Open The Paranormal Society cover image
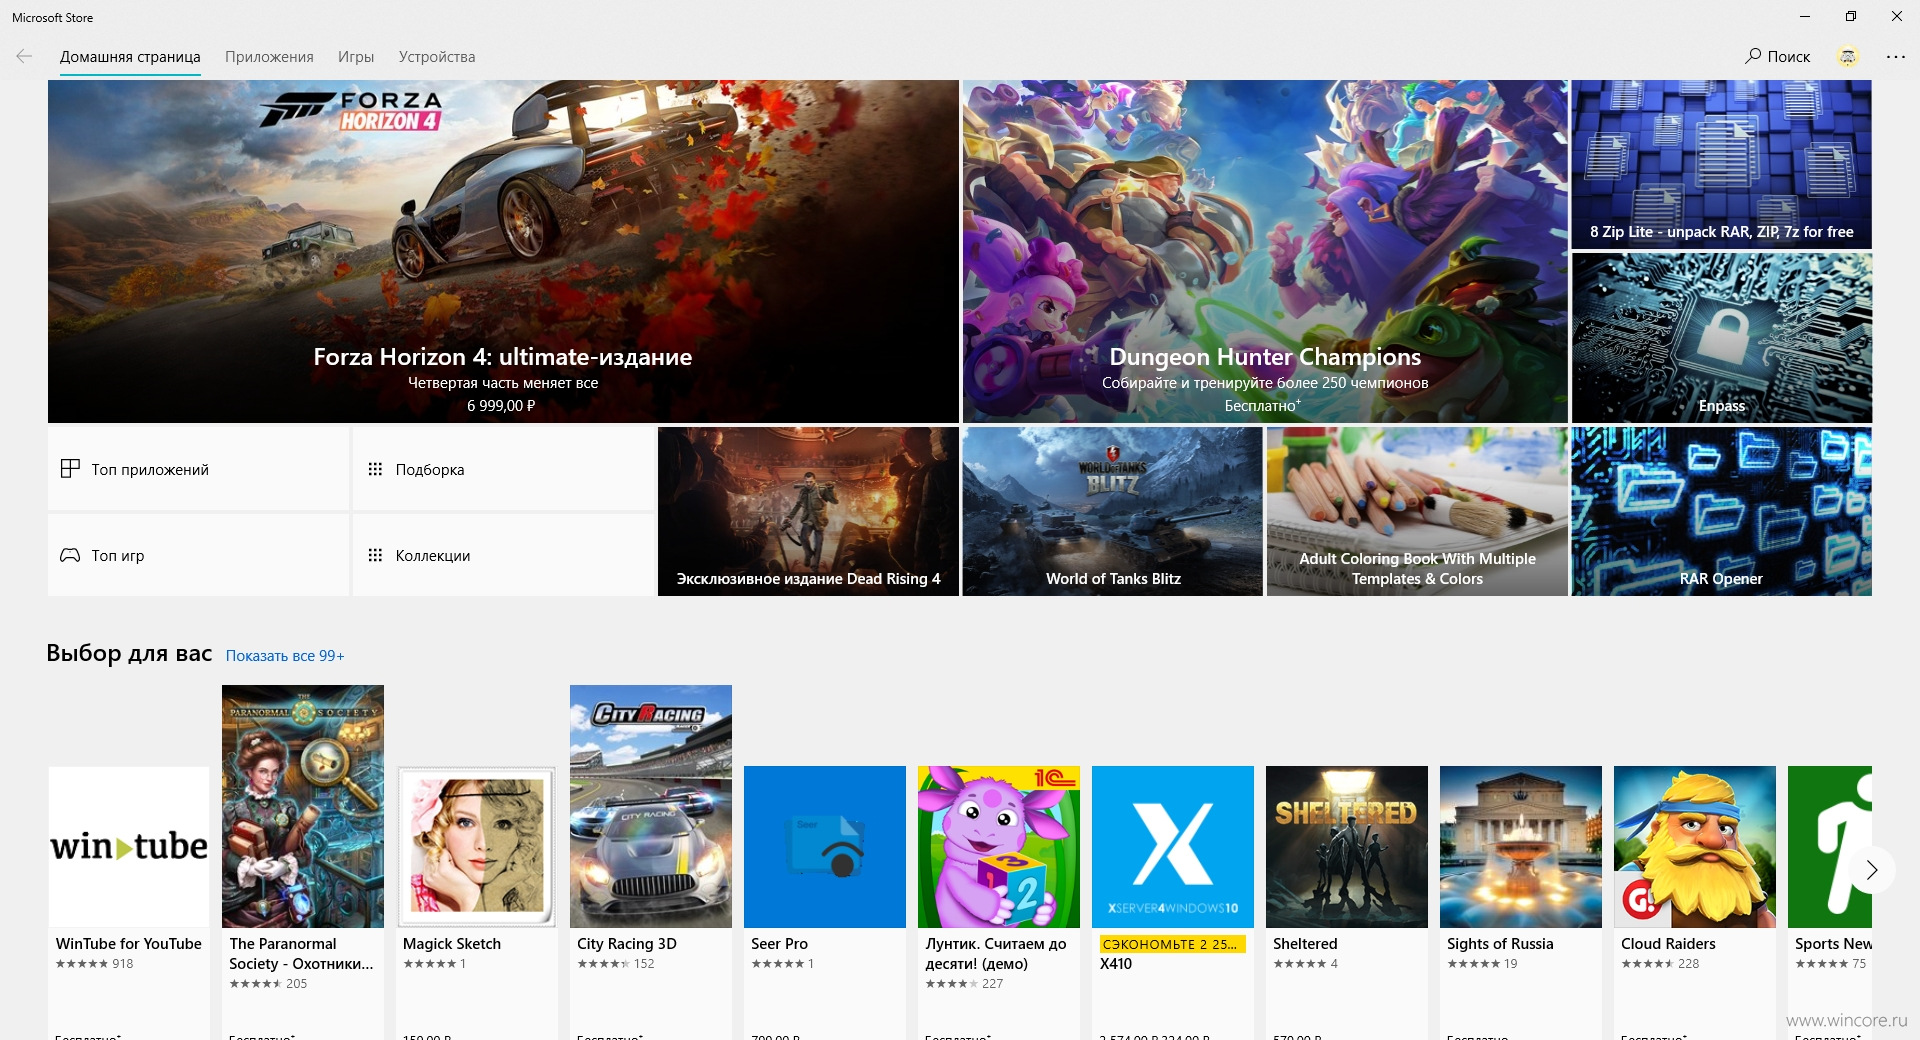This screenshot has height=1040, width=1920. [303, 806]
